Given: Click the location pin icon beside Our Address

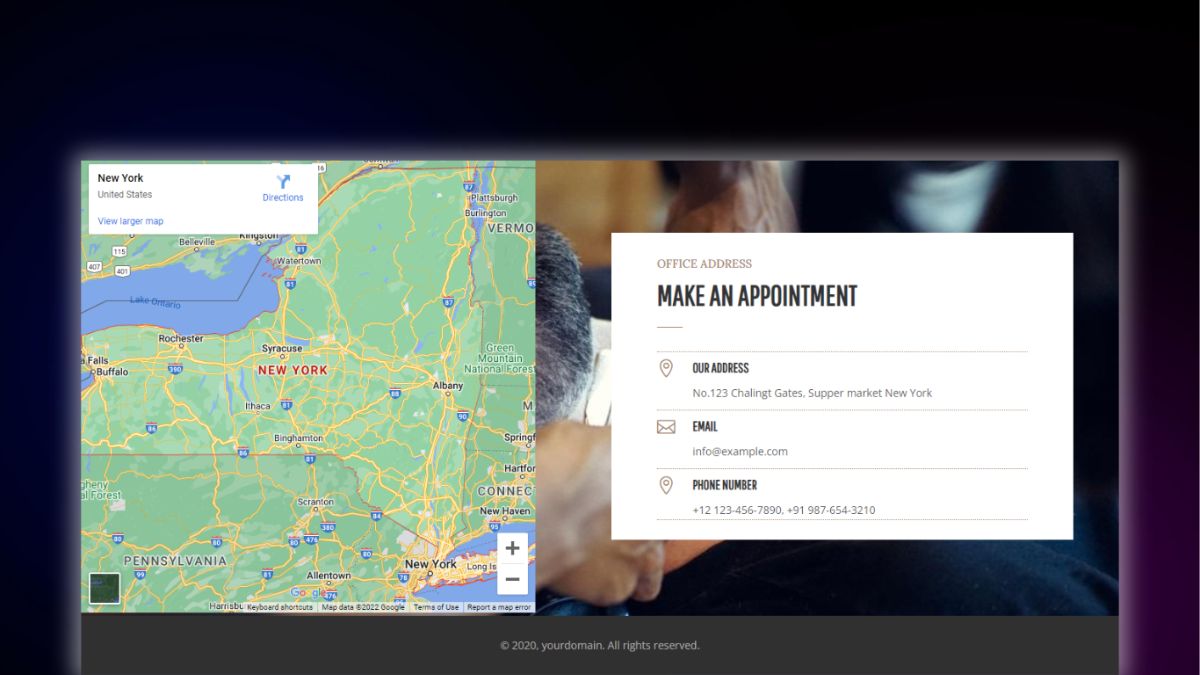Looking at the screenshot, I should [666, 368].
